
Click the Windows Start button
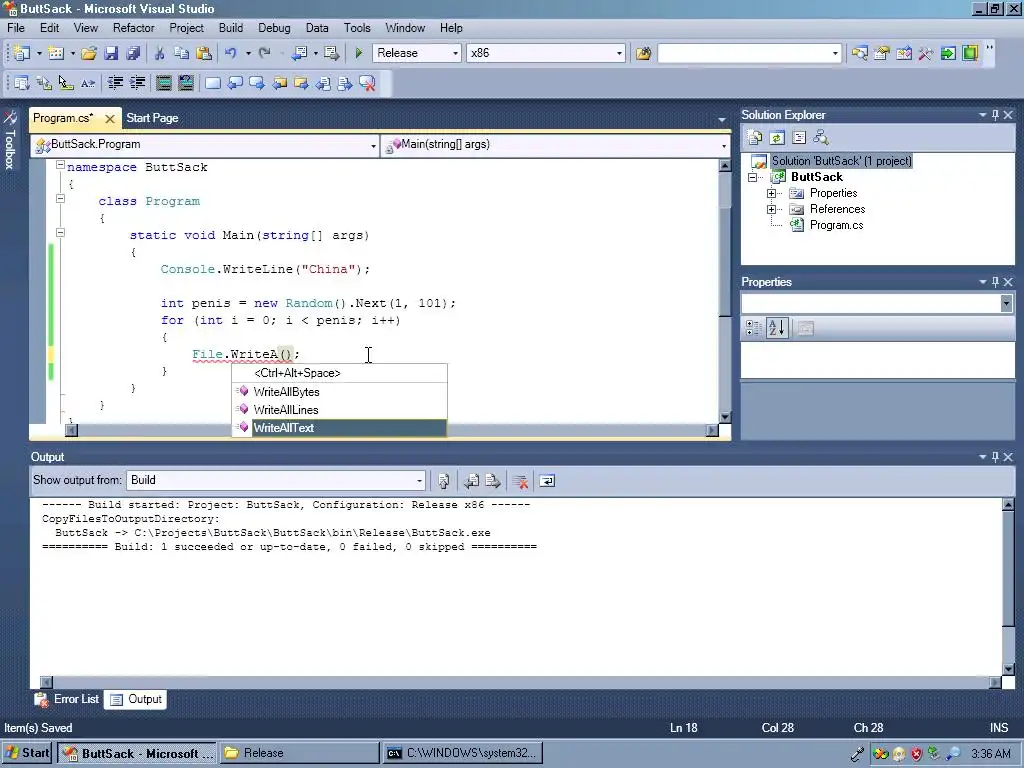click(x=27, y=753)
